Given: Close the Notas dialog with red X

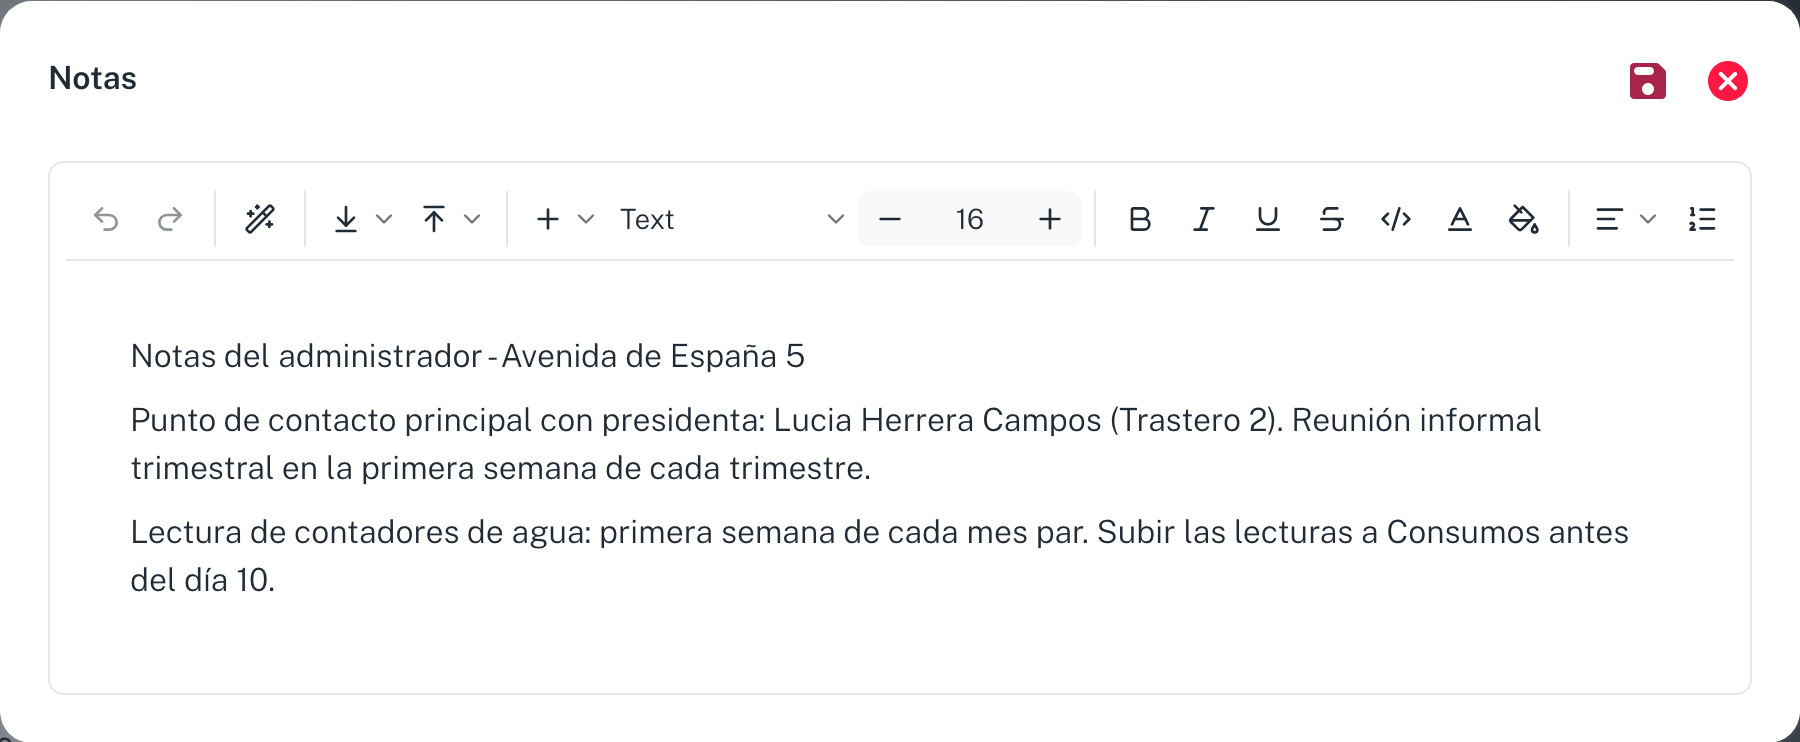Looking at the screenshot, I should click(1728, 81).
